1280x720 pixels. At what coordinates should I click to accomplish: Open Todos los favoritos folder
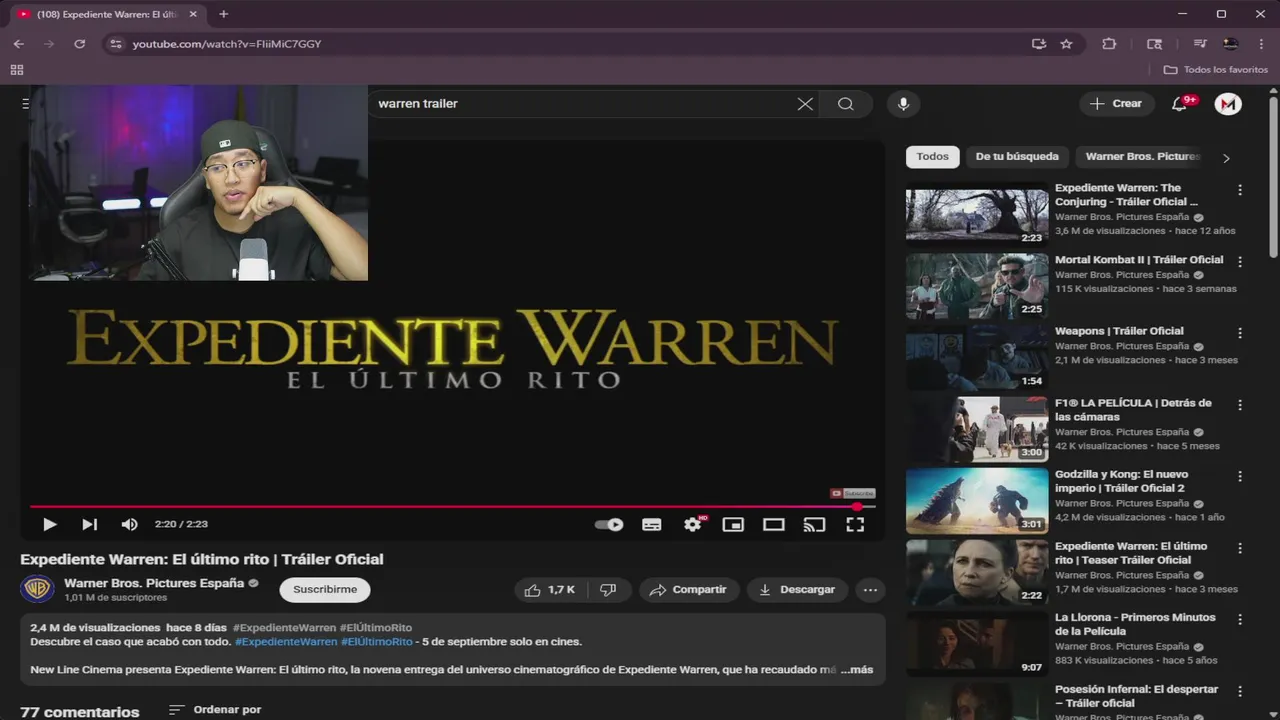point(1216,70)
